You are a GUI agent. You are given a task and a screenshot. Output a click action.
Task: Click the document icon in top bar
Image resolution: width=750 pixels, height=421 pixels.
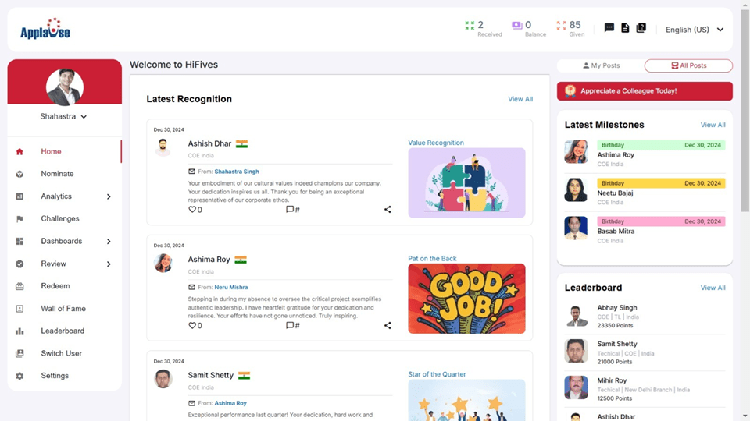click(x=625, y=28)
